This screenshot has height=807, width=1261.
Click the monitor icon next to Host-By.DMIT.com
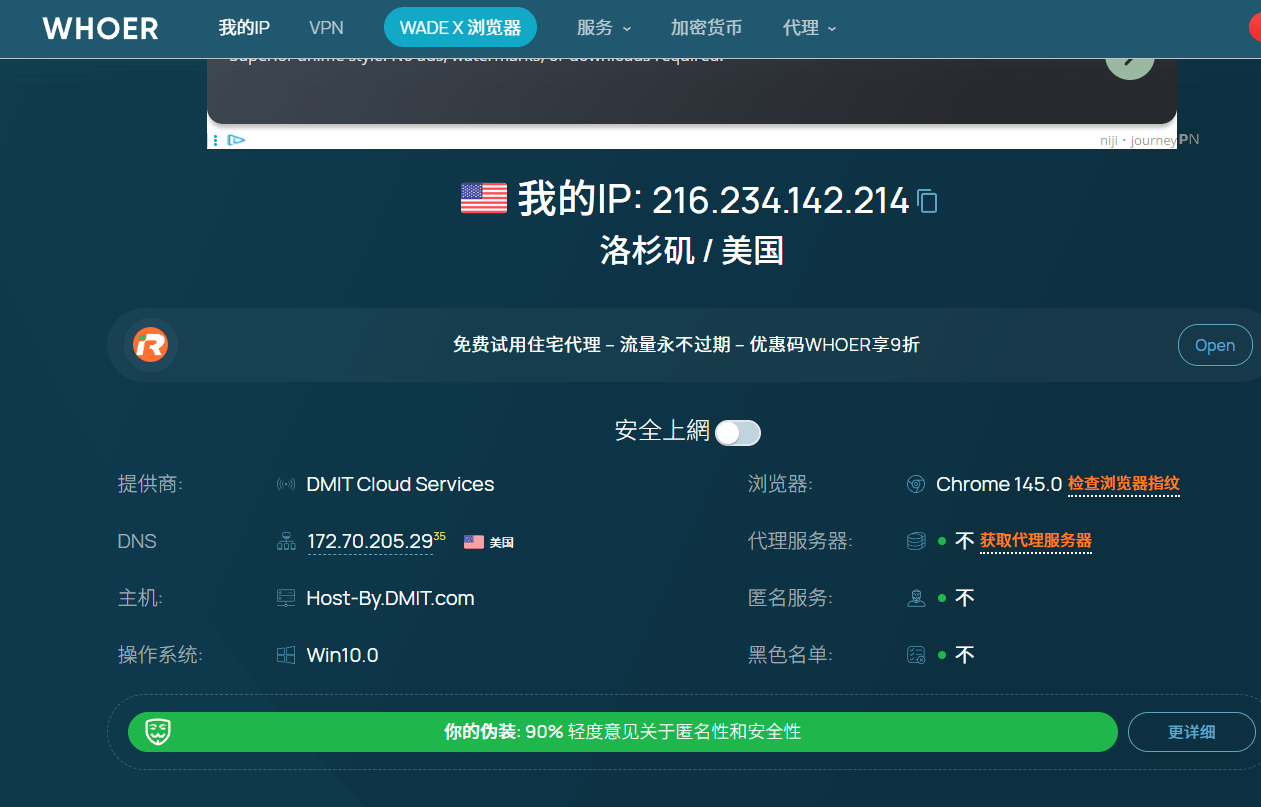click(285, 597)
